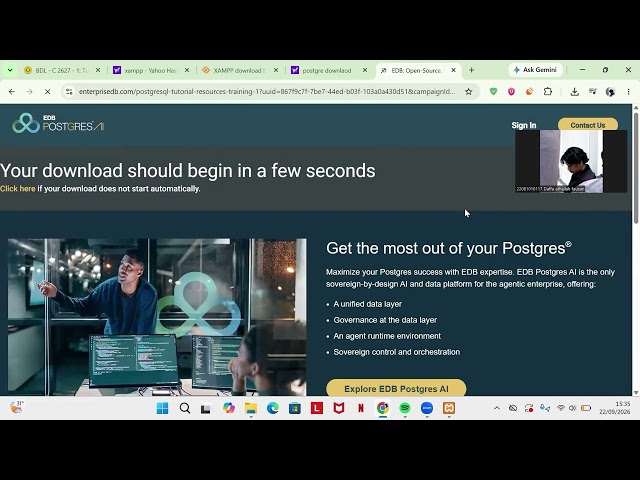Click the Ask Gemini button
This screenshot has width=640, height=480.
tap(535, 70)
